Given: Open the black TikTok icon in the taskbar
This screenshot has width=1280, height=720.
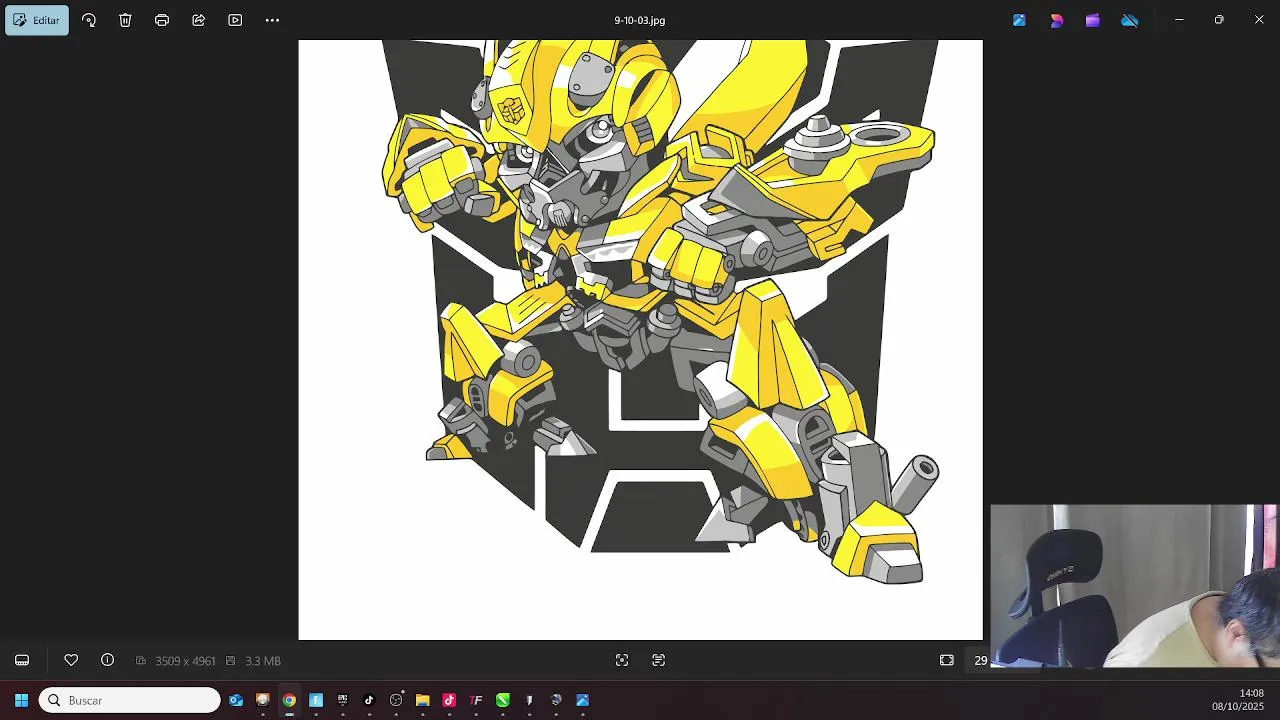Looking at the screenshot, I should (x=369, y=700).
